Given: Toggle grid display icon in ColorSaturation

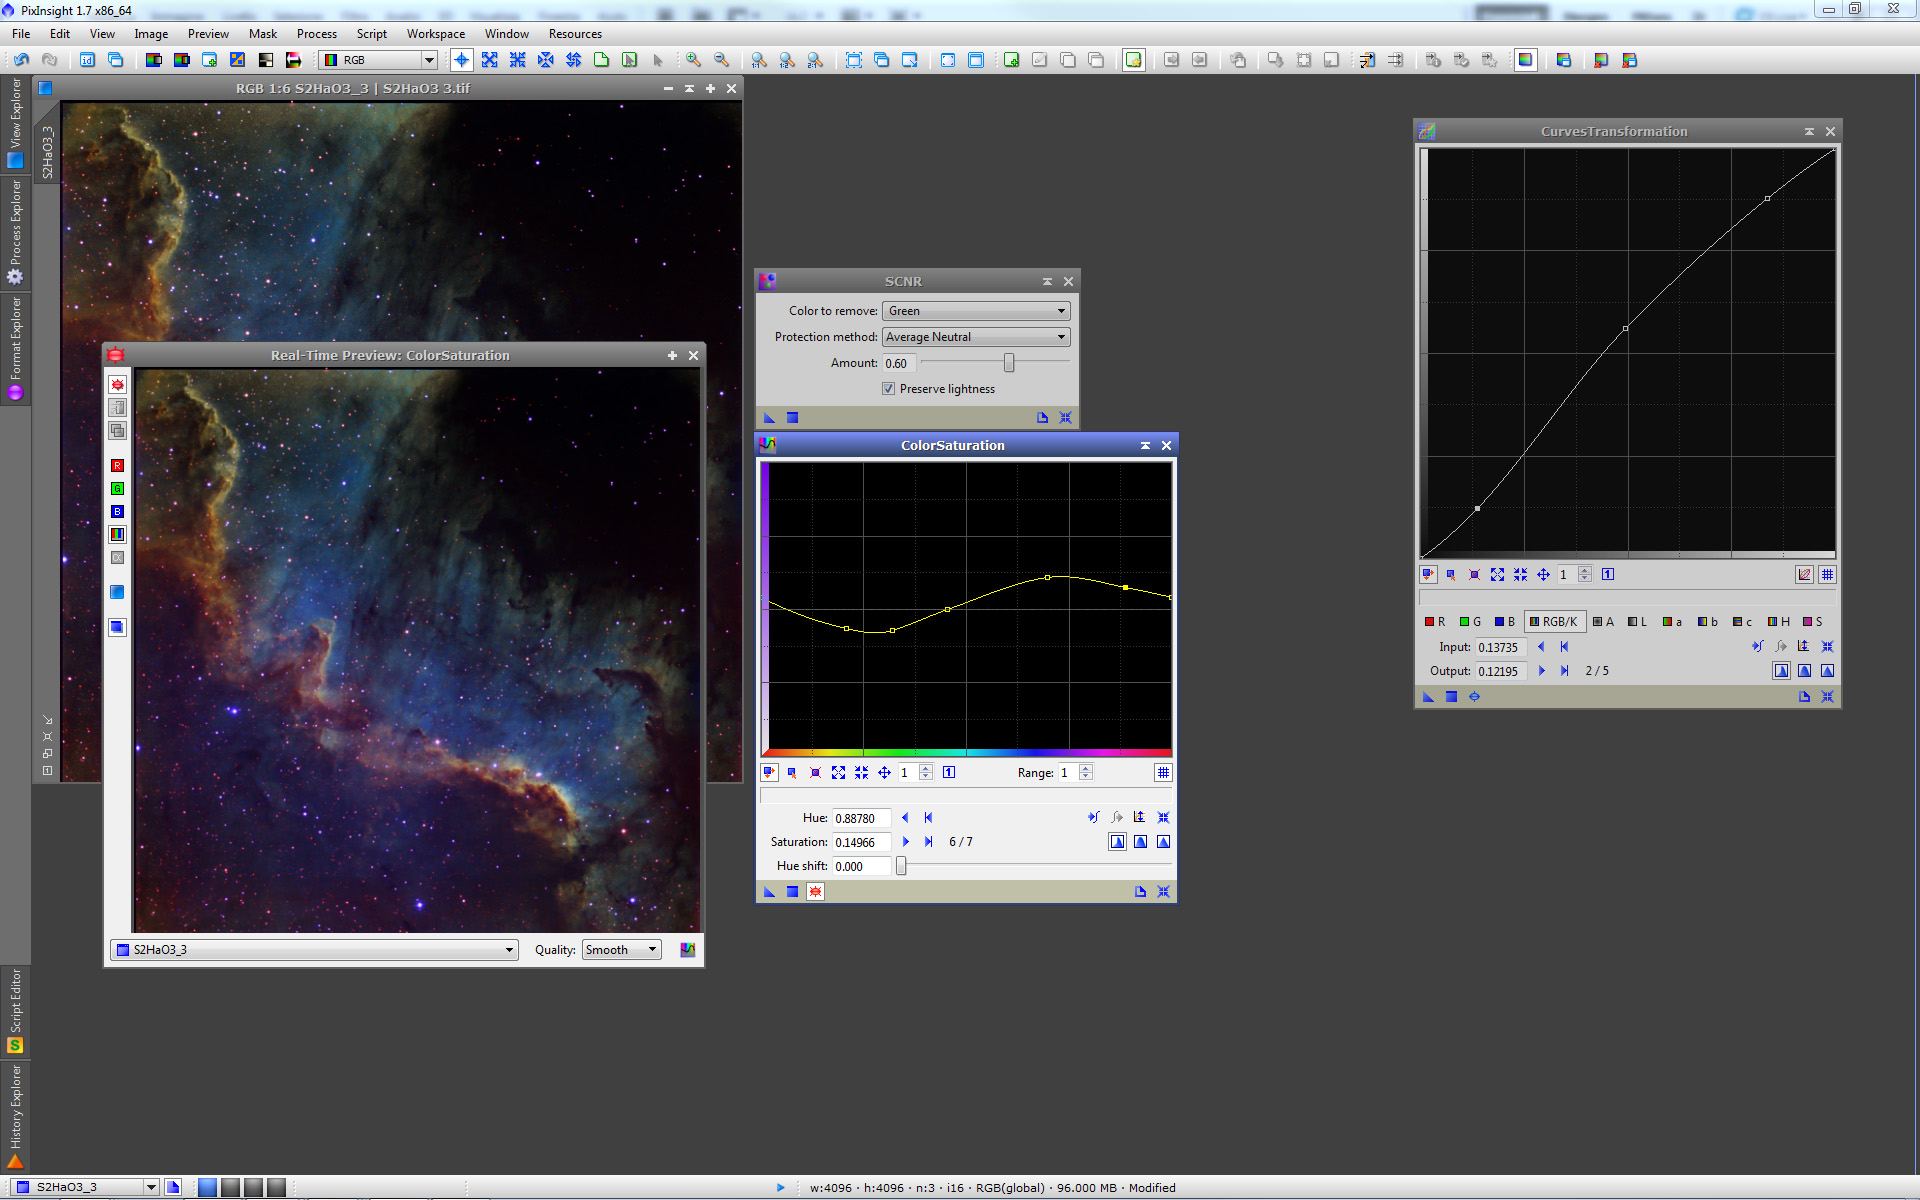Looking at the screenshot, I should [x=1162, y=772].
